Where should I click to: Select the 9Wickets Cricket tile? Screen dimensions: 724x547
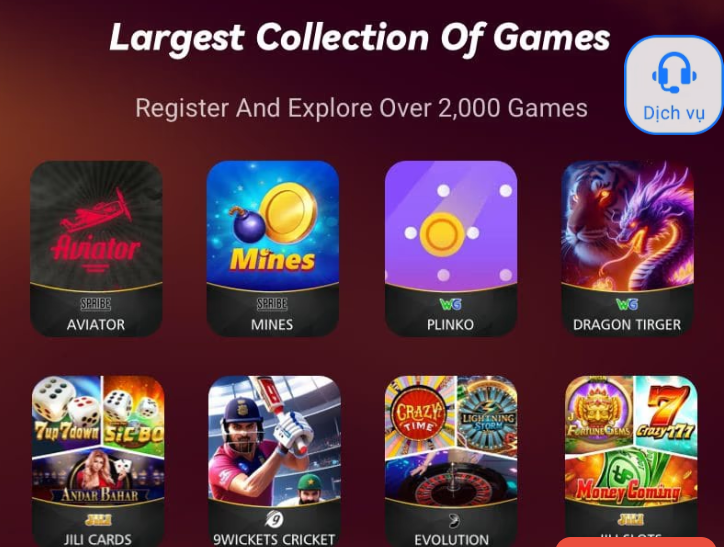click(x=274, y=461)
